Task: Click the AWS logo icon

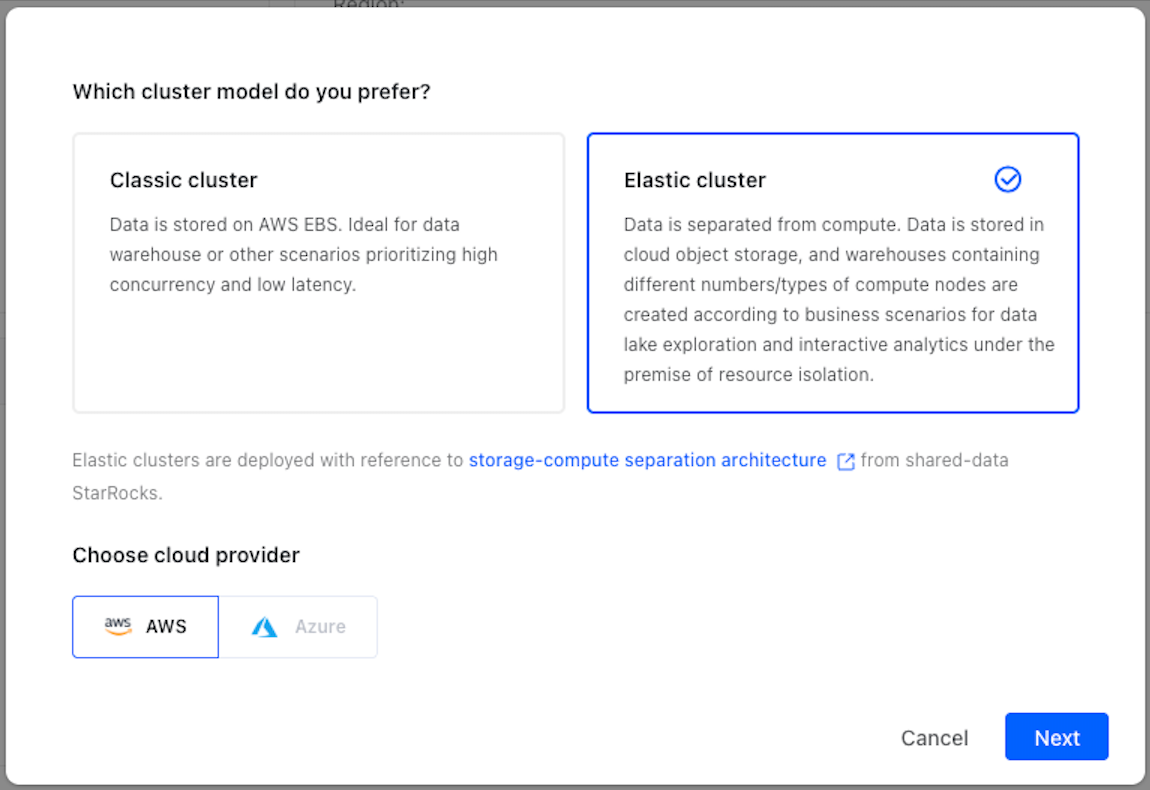Action: [118, 627]
